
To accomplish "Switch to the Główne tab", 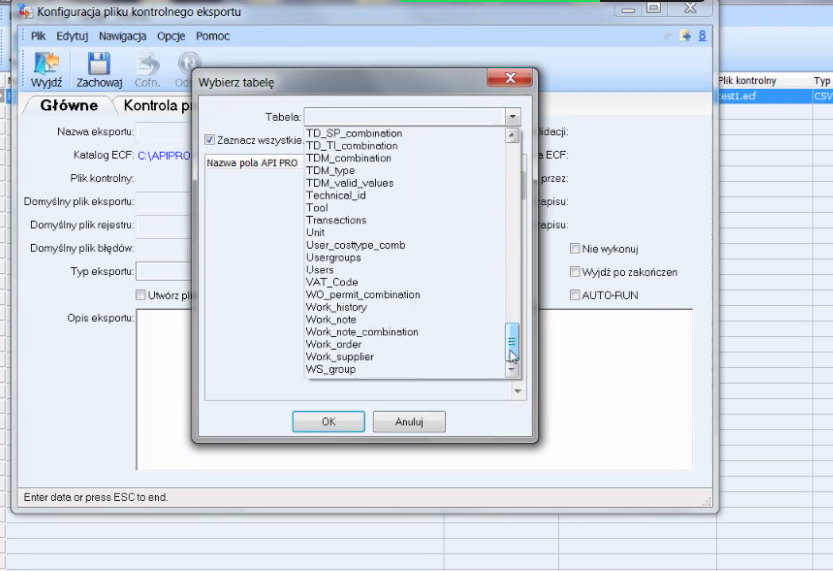I will point(69,105).
